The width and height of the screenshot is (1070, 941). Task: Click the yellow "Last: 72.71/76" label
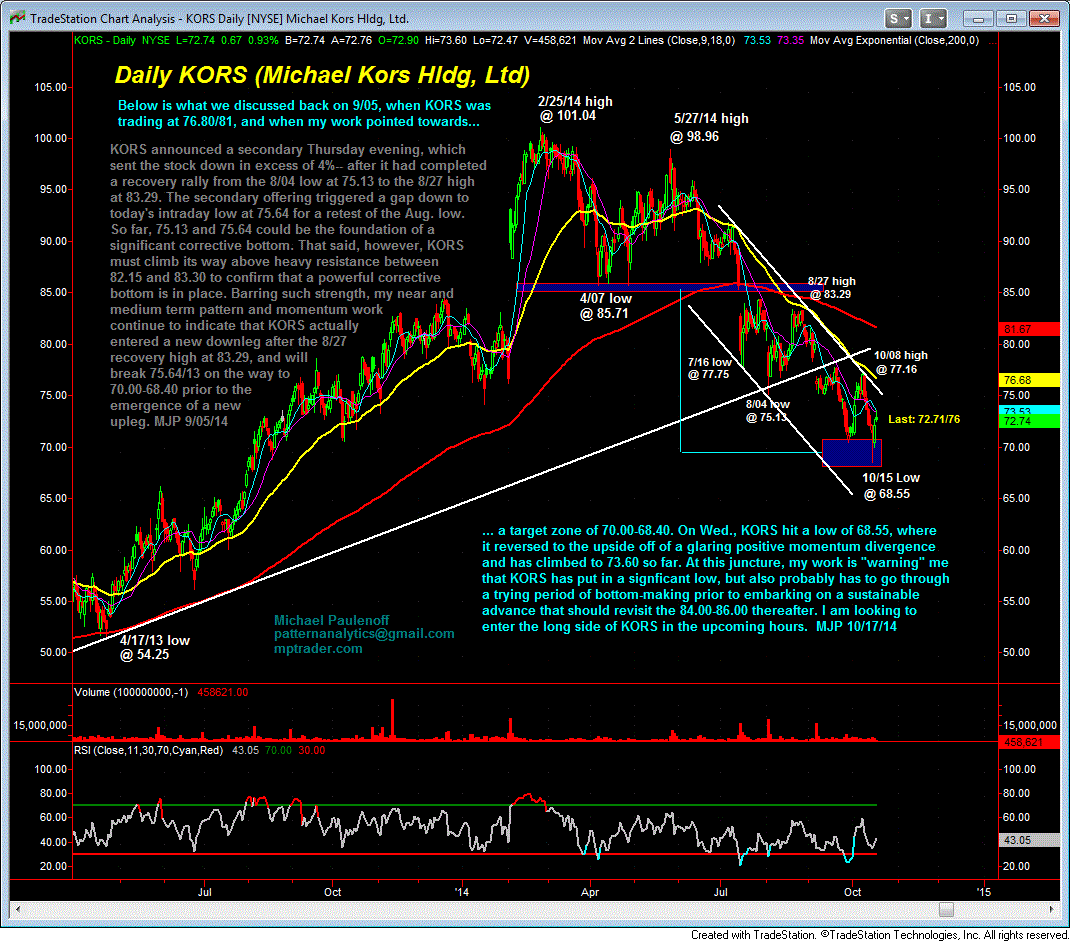coord(924,419)
